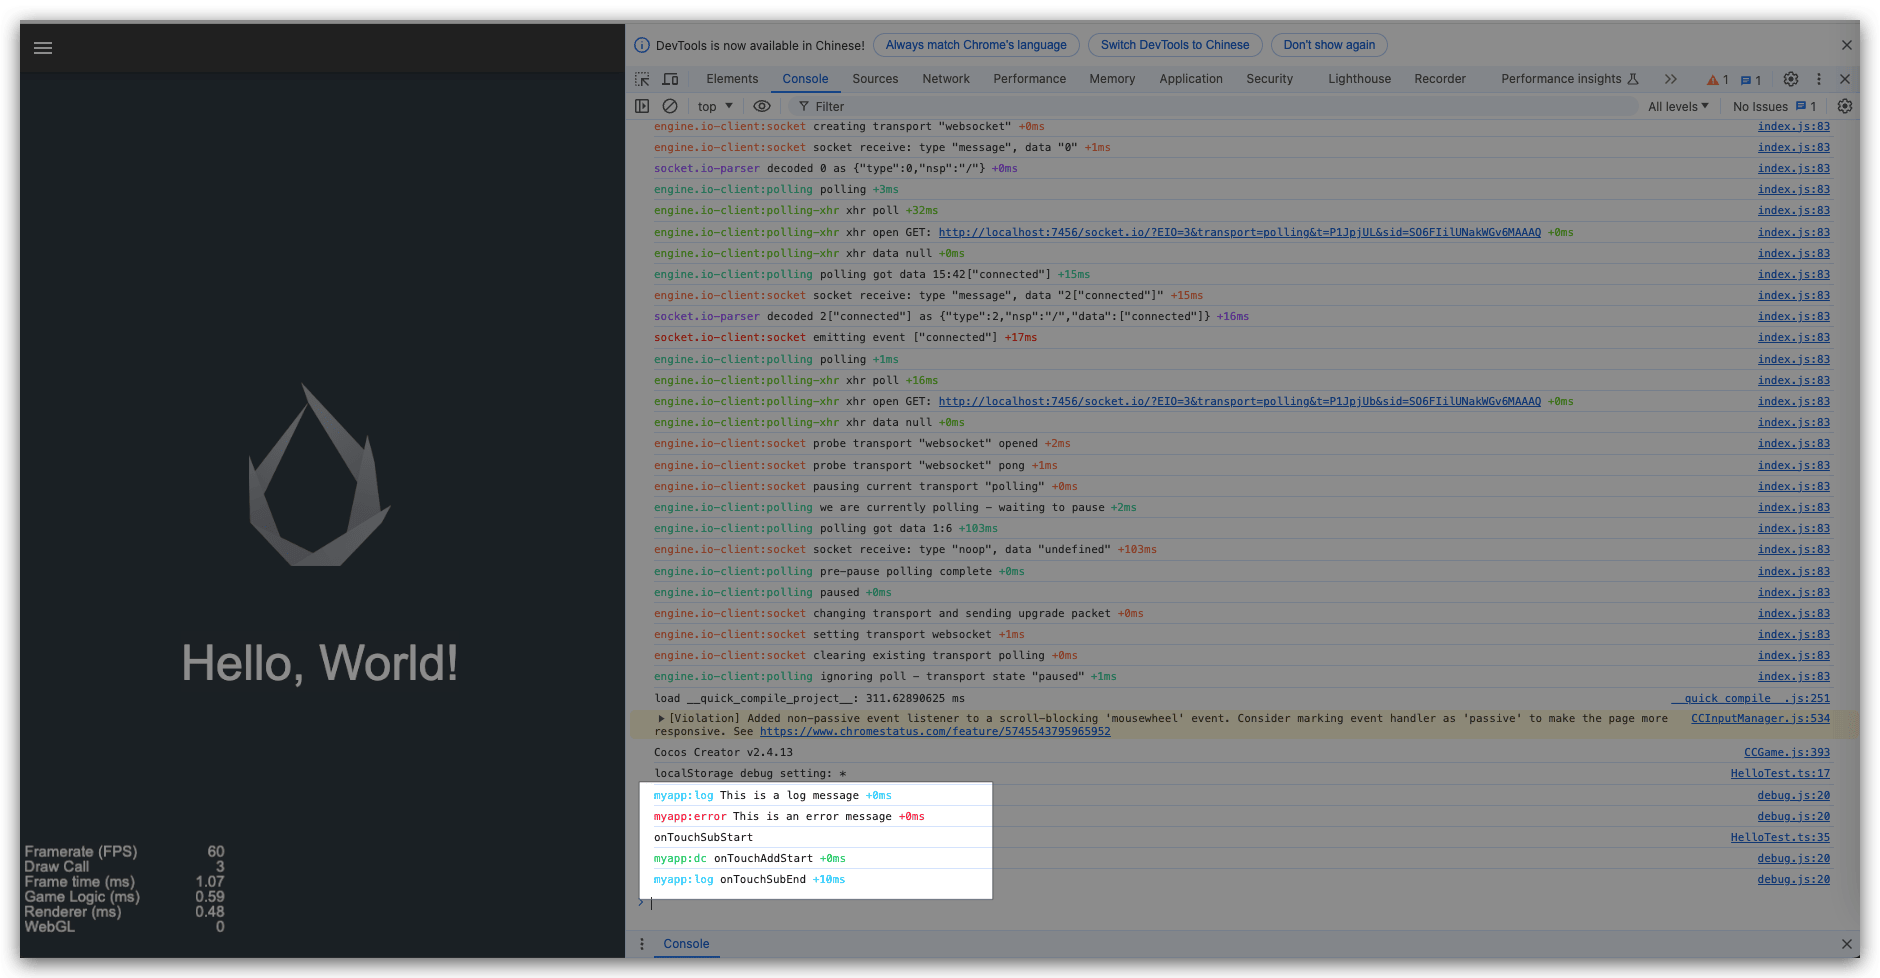Open the chromestatus.com feature link
This screenshot has height=978, width=1880.
click(x=935, y=732)
